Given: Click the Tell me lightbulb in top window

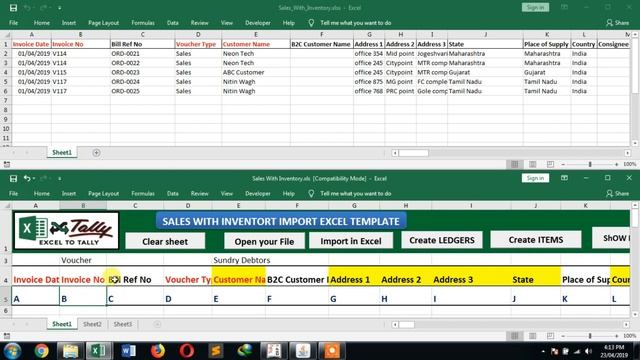Looking at the screenshot, I should click(311, 23).
